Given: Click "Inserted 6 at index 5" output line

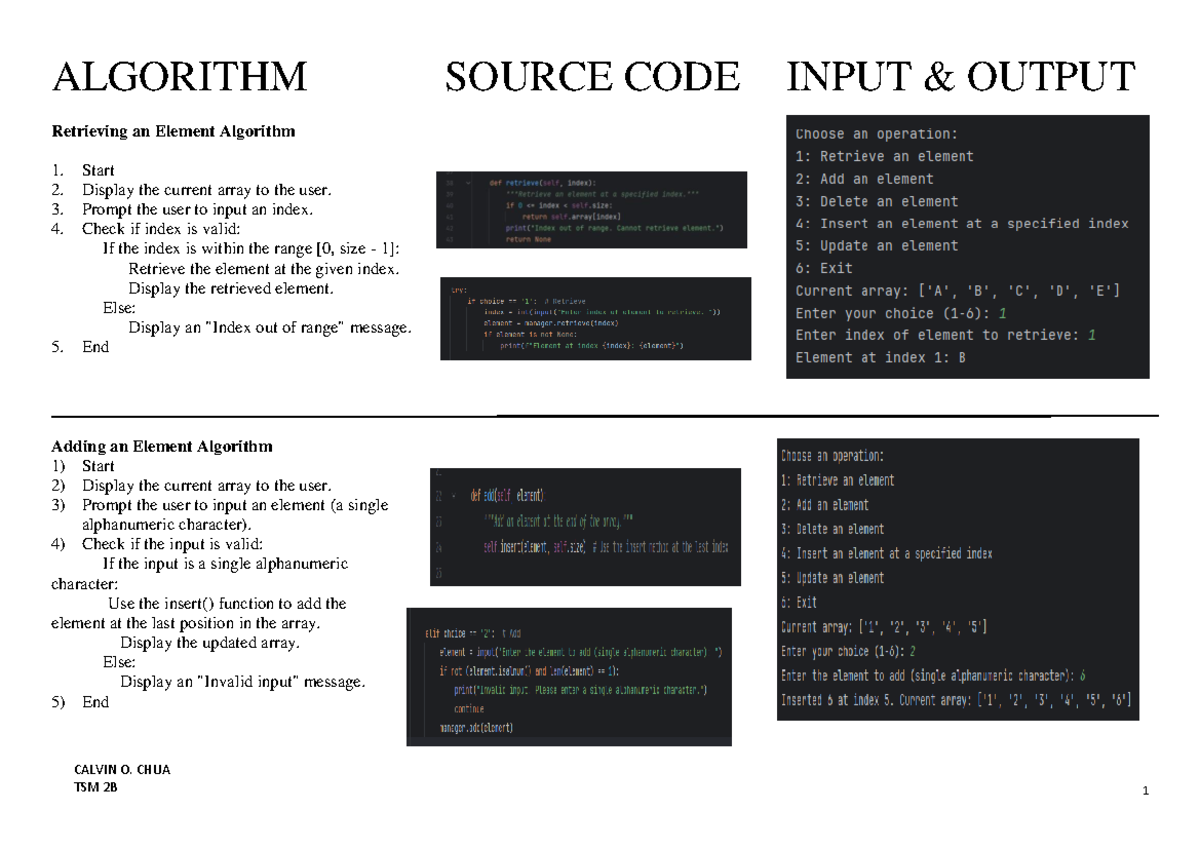Looking at the screenshot, I should point(956,700).
